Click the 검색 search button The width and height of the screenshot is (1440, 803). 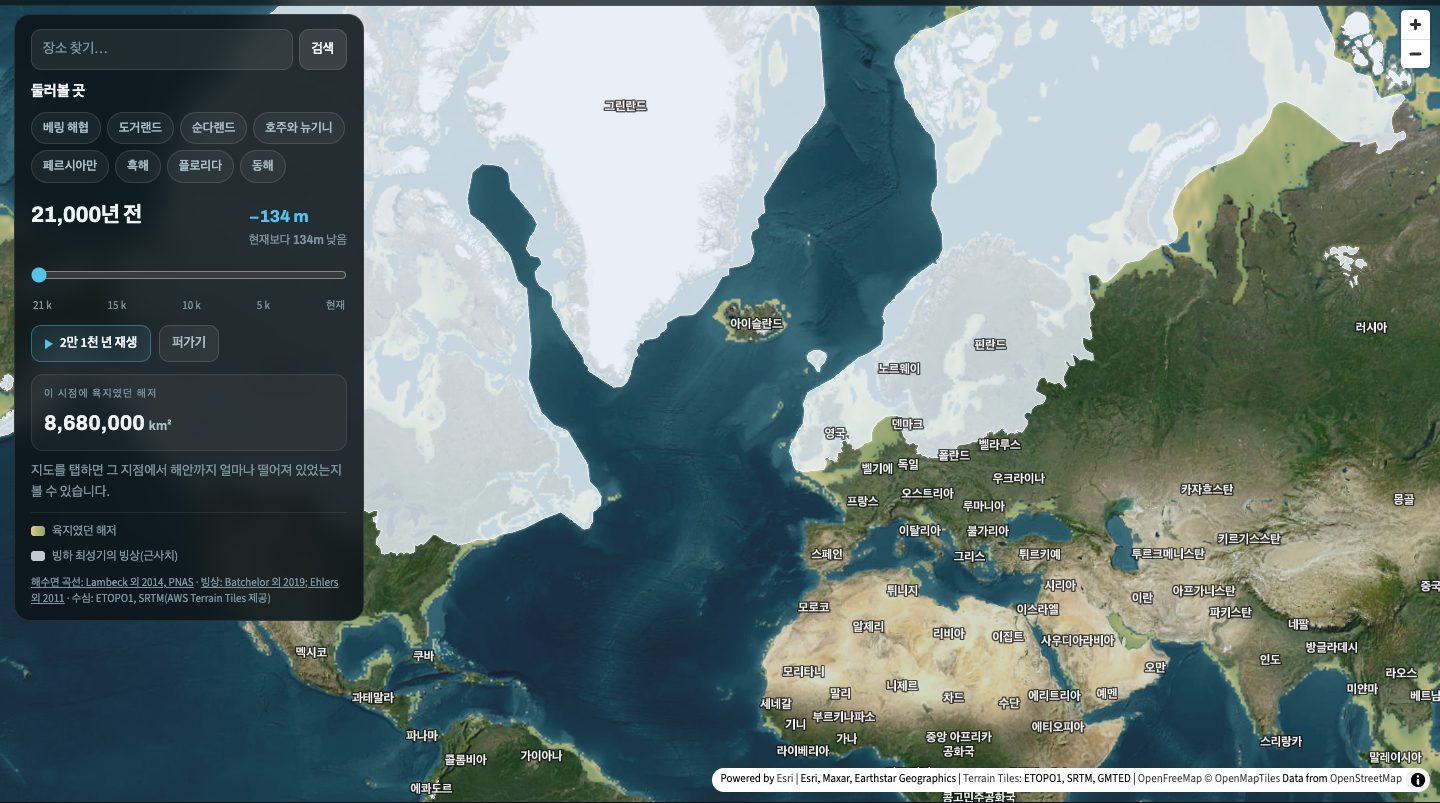tap(323, 49)
